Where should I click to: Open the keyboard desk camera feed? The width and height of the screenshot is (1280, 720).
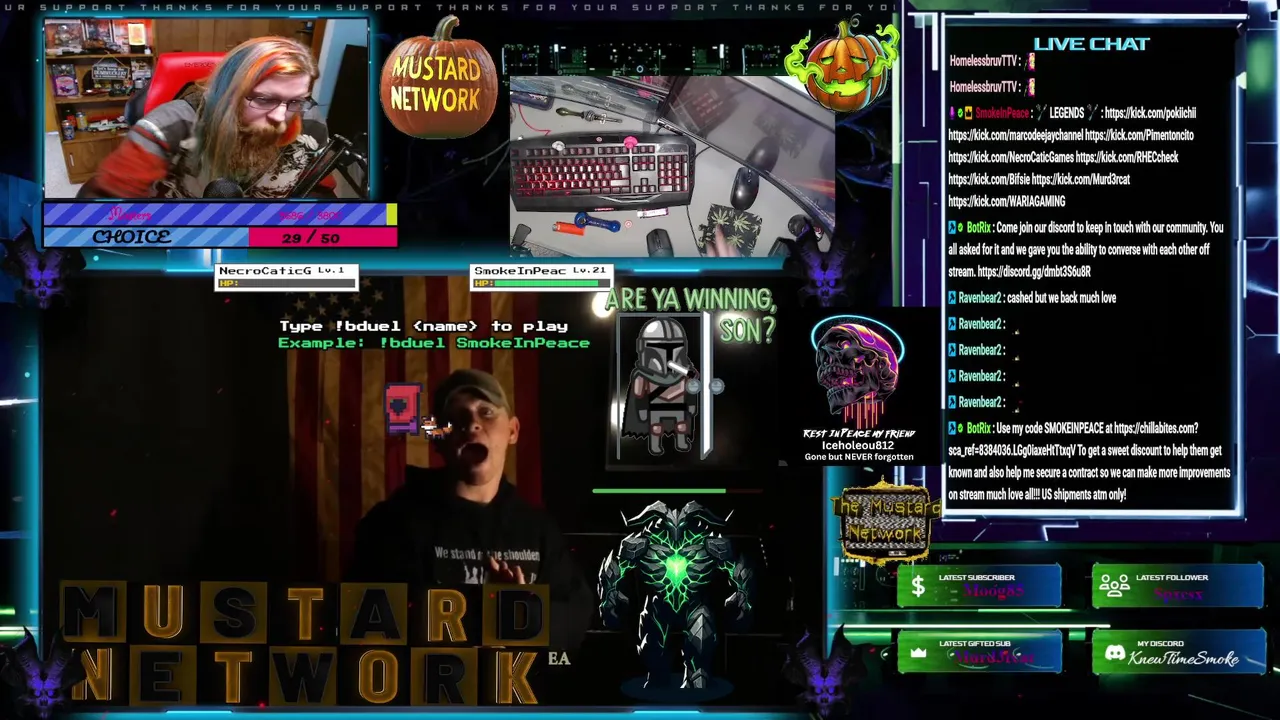click(x=672, y=167)
